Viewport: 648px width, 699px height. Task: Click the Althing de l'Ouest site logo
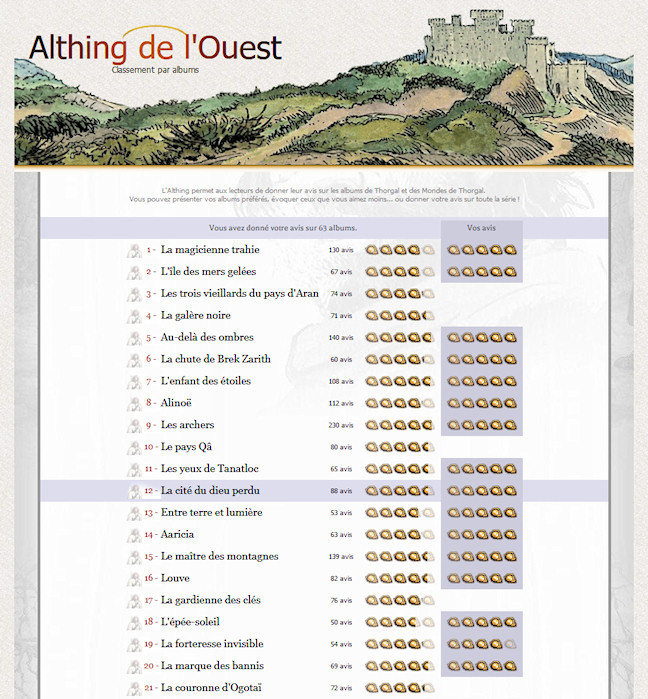point(155,48)
